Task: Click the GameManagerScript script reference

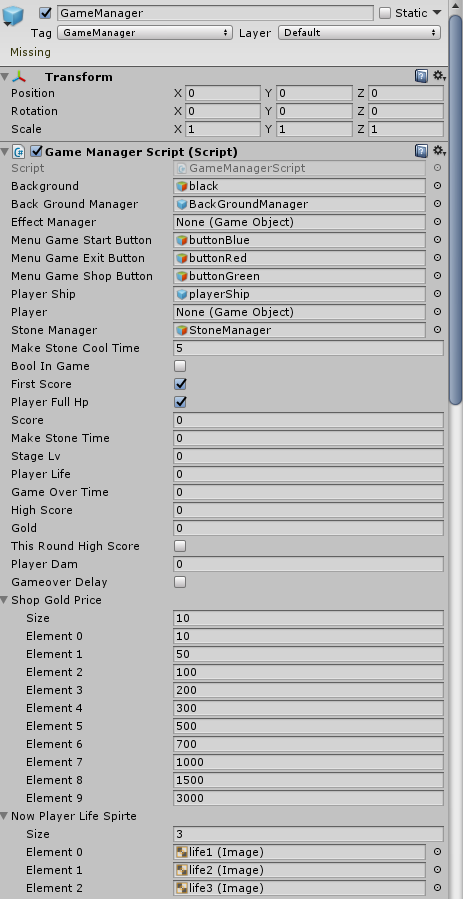Action: pyautogui.click(x=299, y=168)
